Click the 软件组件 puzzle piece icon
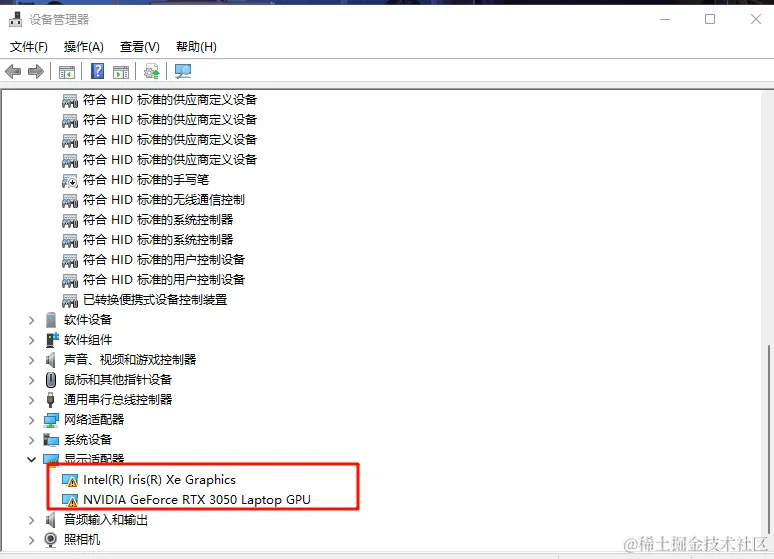The image size is (774, 559). 51,340
